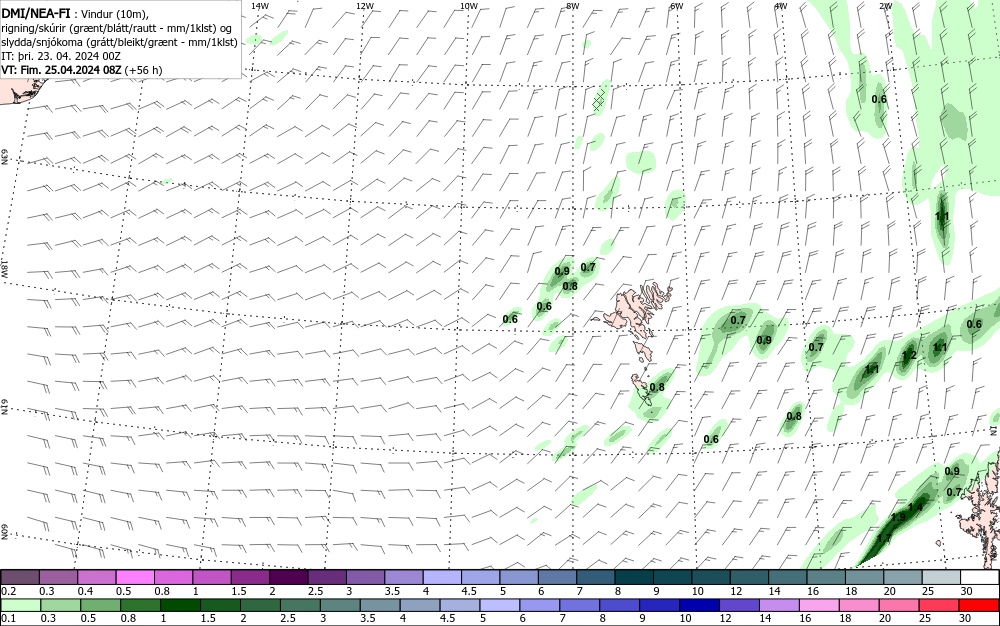Click the 1.9 precipitation value near Shetland
Viewport: 1000px width, 626px height.
pos(898,518)
